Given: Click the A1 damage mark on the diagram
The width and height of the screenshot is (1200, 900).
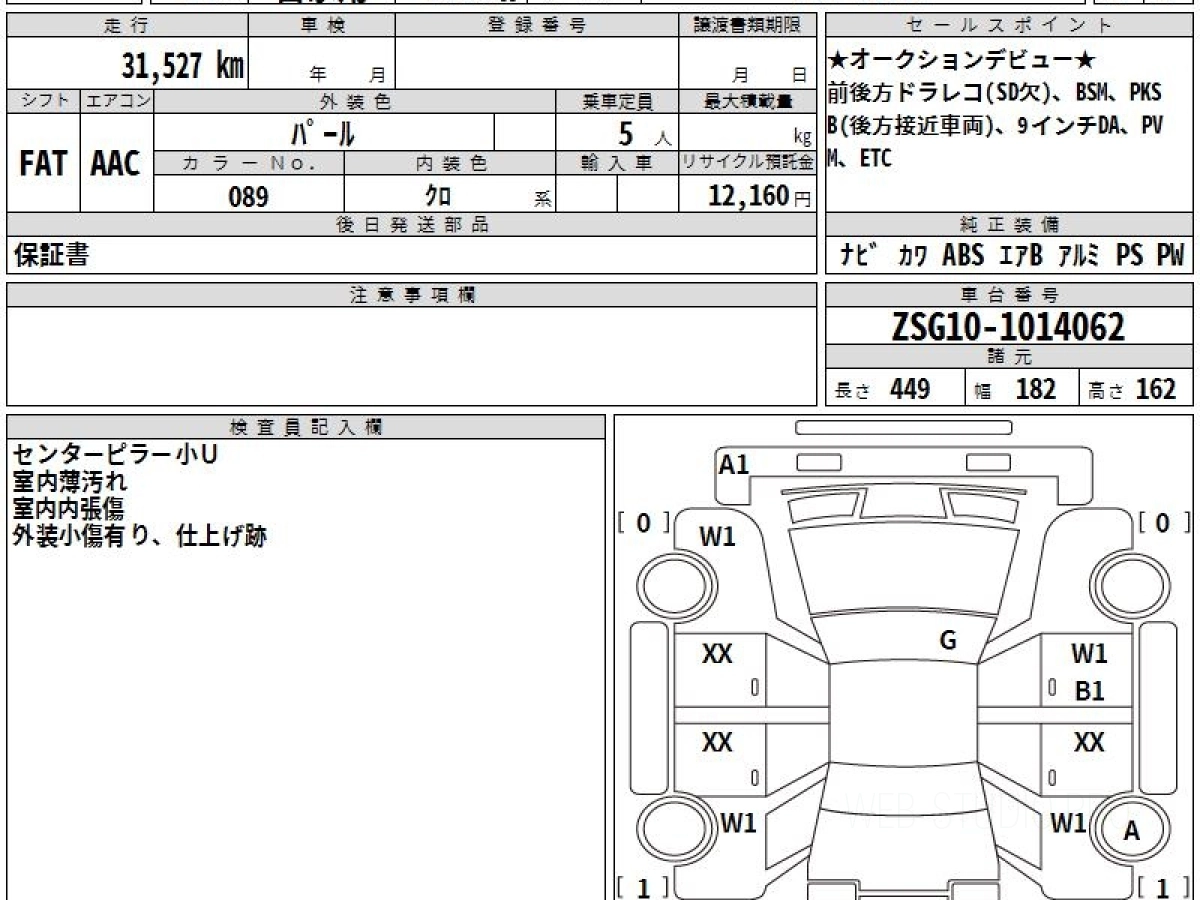Looking at the screenshot, I should tap(733, 464).
